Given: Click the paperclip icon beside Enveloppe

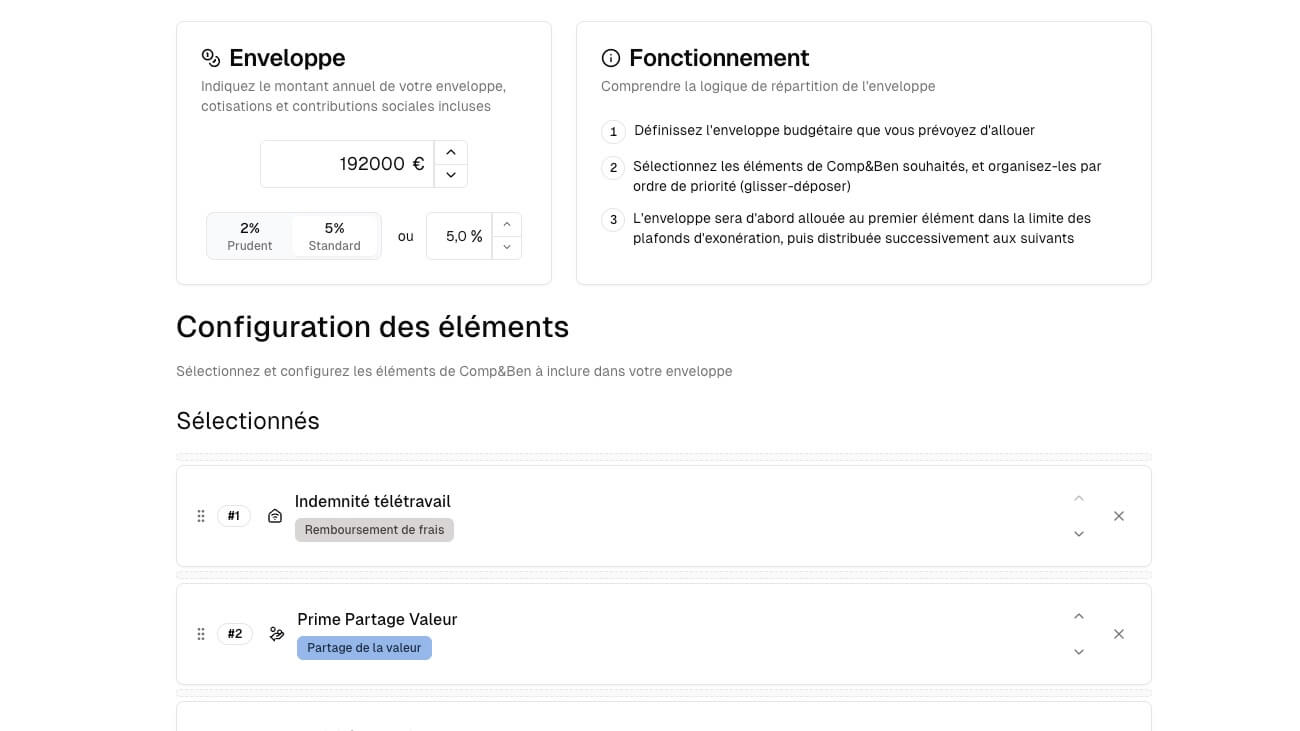Looking at the screenshot, I should coord(209,57).
